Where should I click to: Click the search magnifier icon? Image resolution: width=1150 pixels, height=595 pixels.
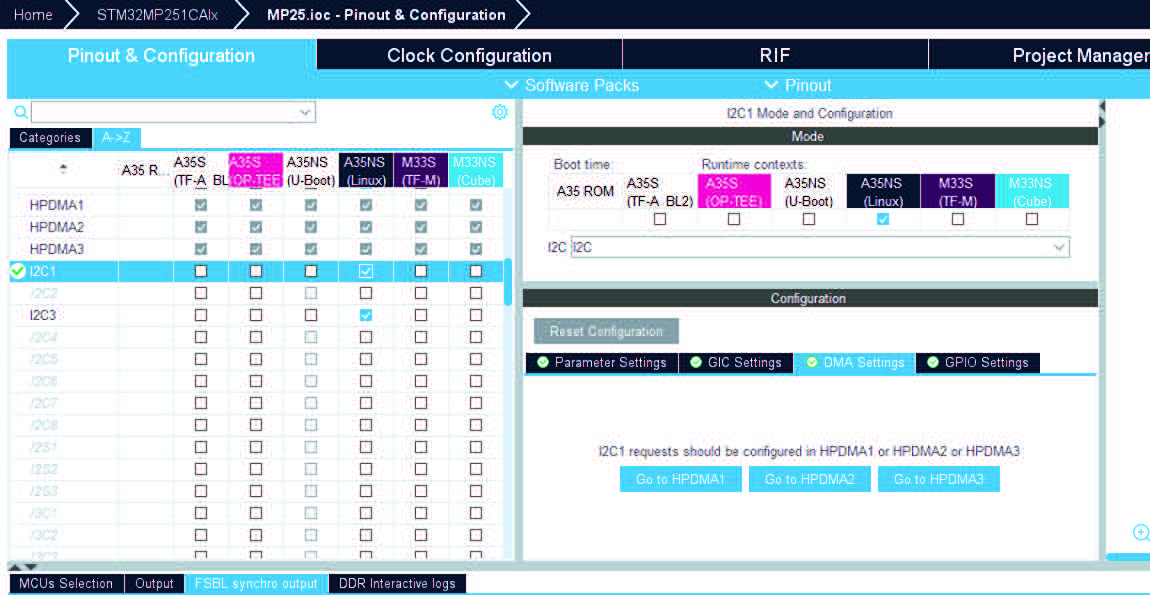21,112
